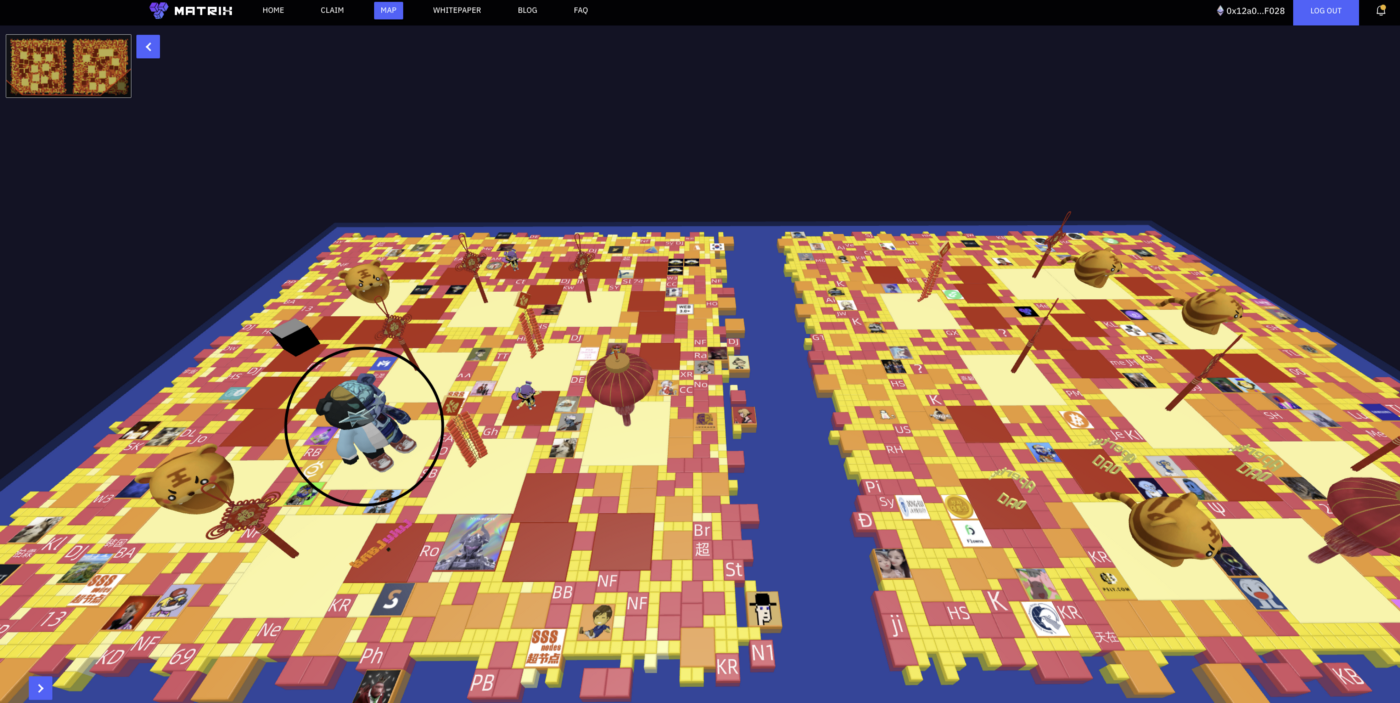
Task: Select the tile labeled Ne
Action: coord(270,630)
